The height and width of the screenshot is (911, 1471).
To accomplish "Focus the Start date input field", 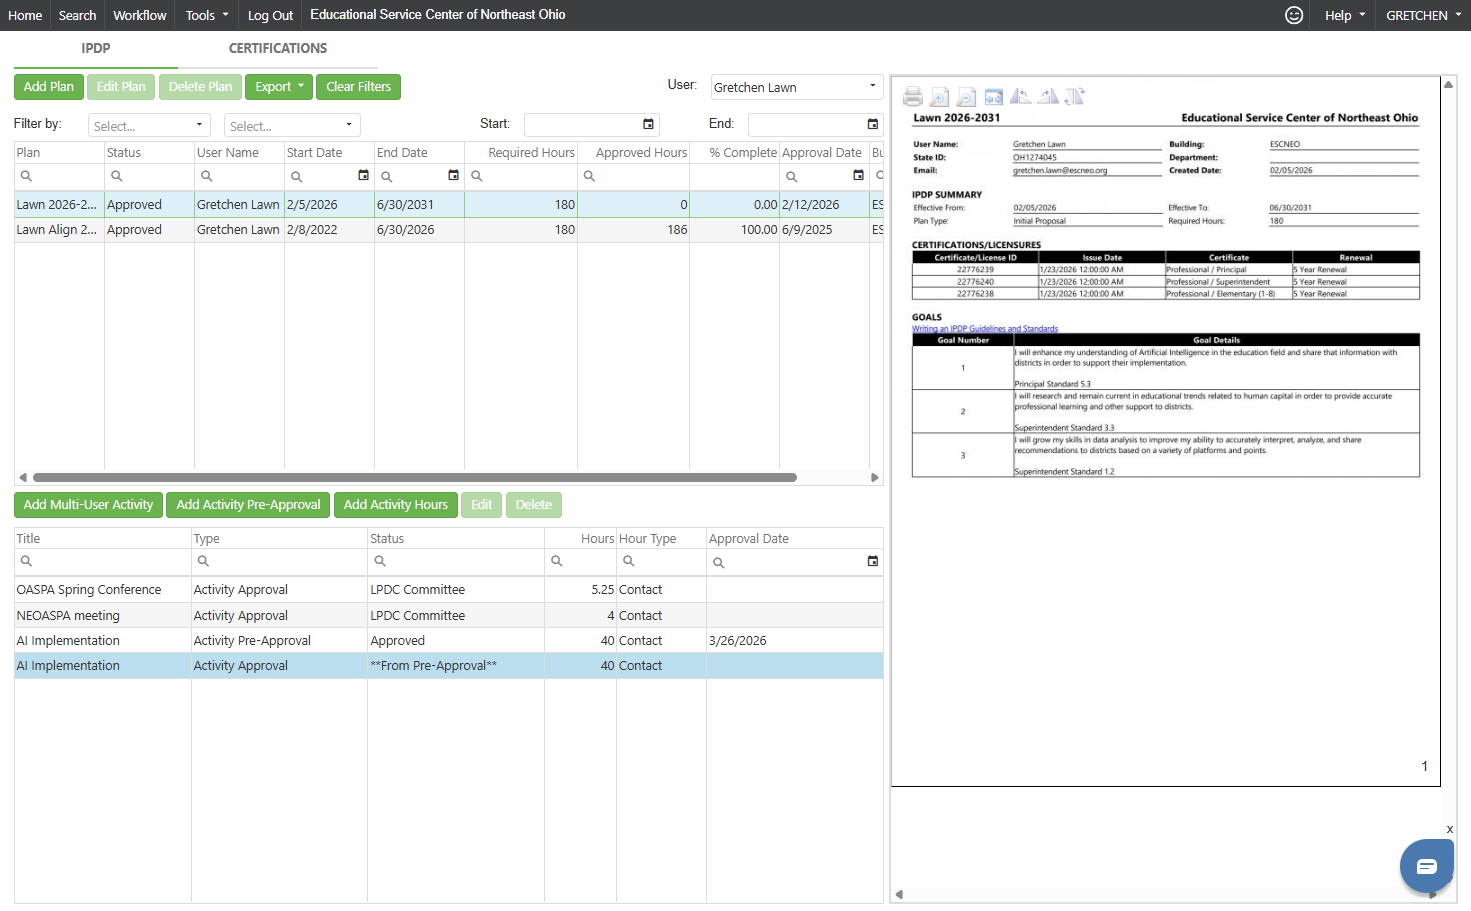I will (x=582, y=125).
